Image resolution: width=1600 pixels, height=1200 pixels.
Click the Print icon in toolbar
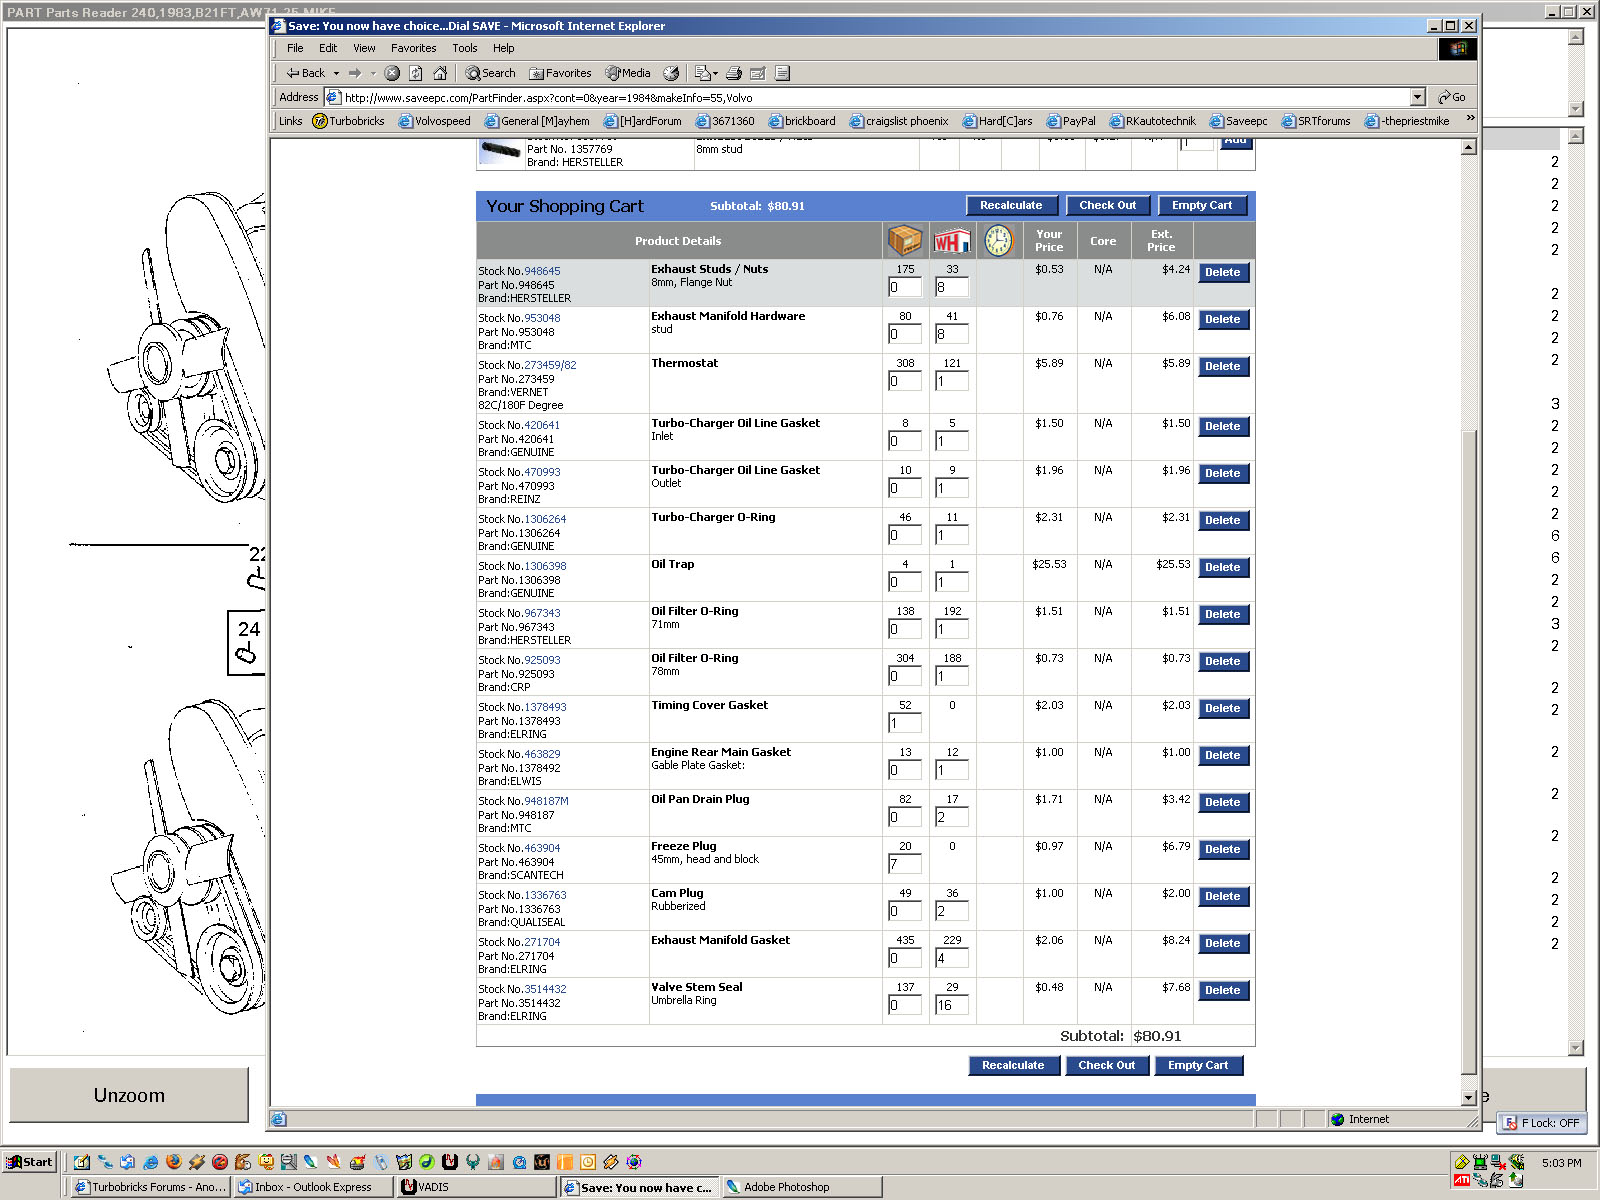coord(734,73)
